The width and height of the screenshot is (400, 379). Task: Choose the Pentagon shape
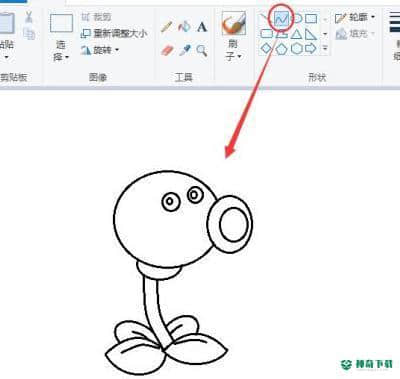(x=281, y=49)
